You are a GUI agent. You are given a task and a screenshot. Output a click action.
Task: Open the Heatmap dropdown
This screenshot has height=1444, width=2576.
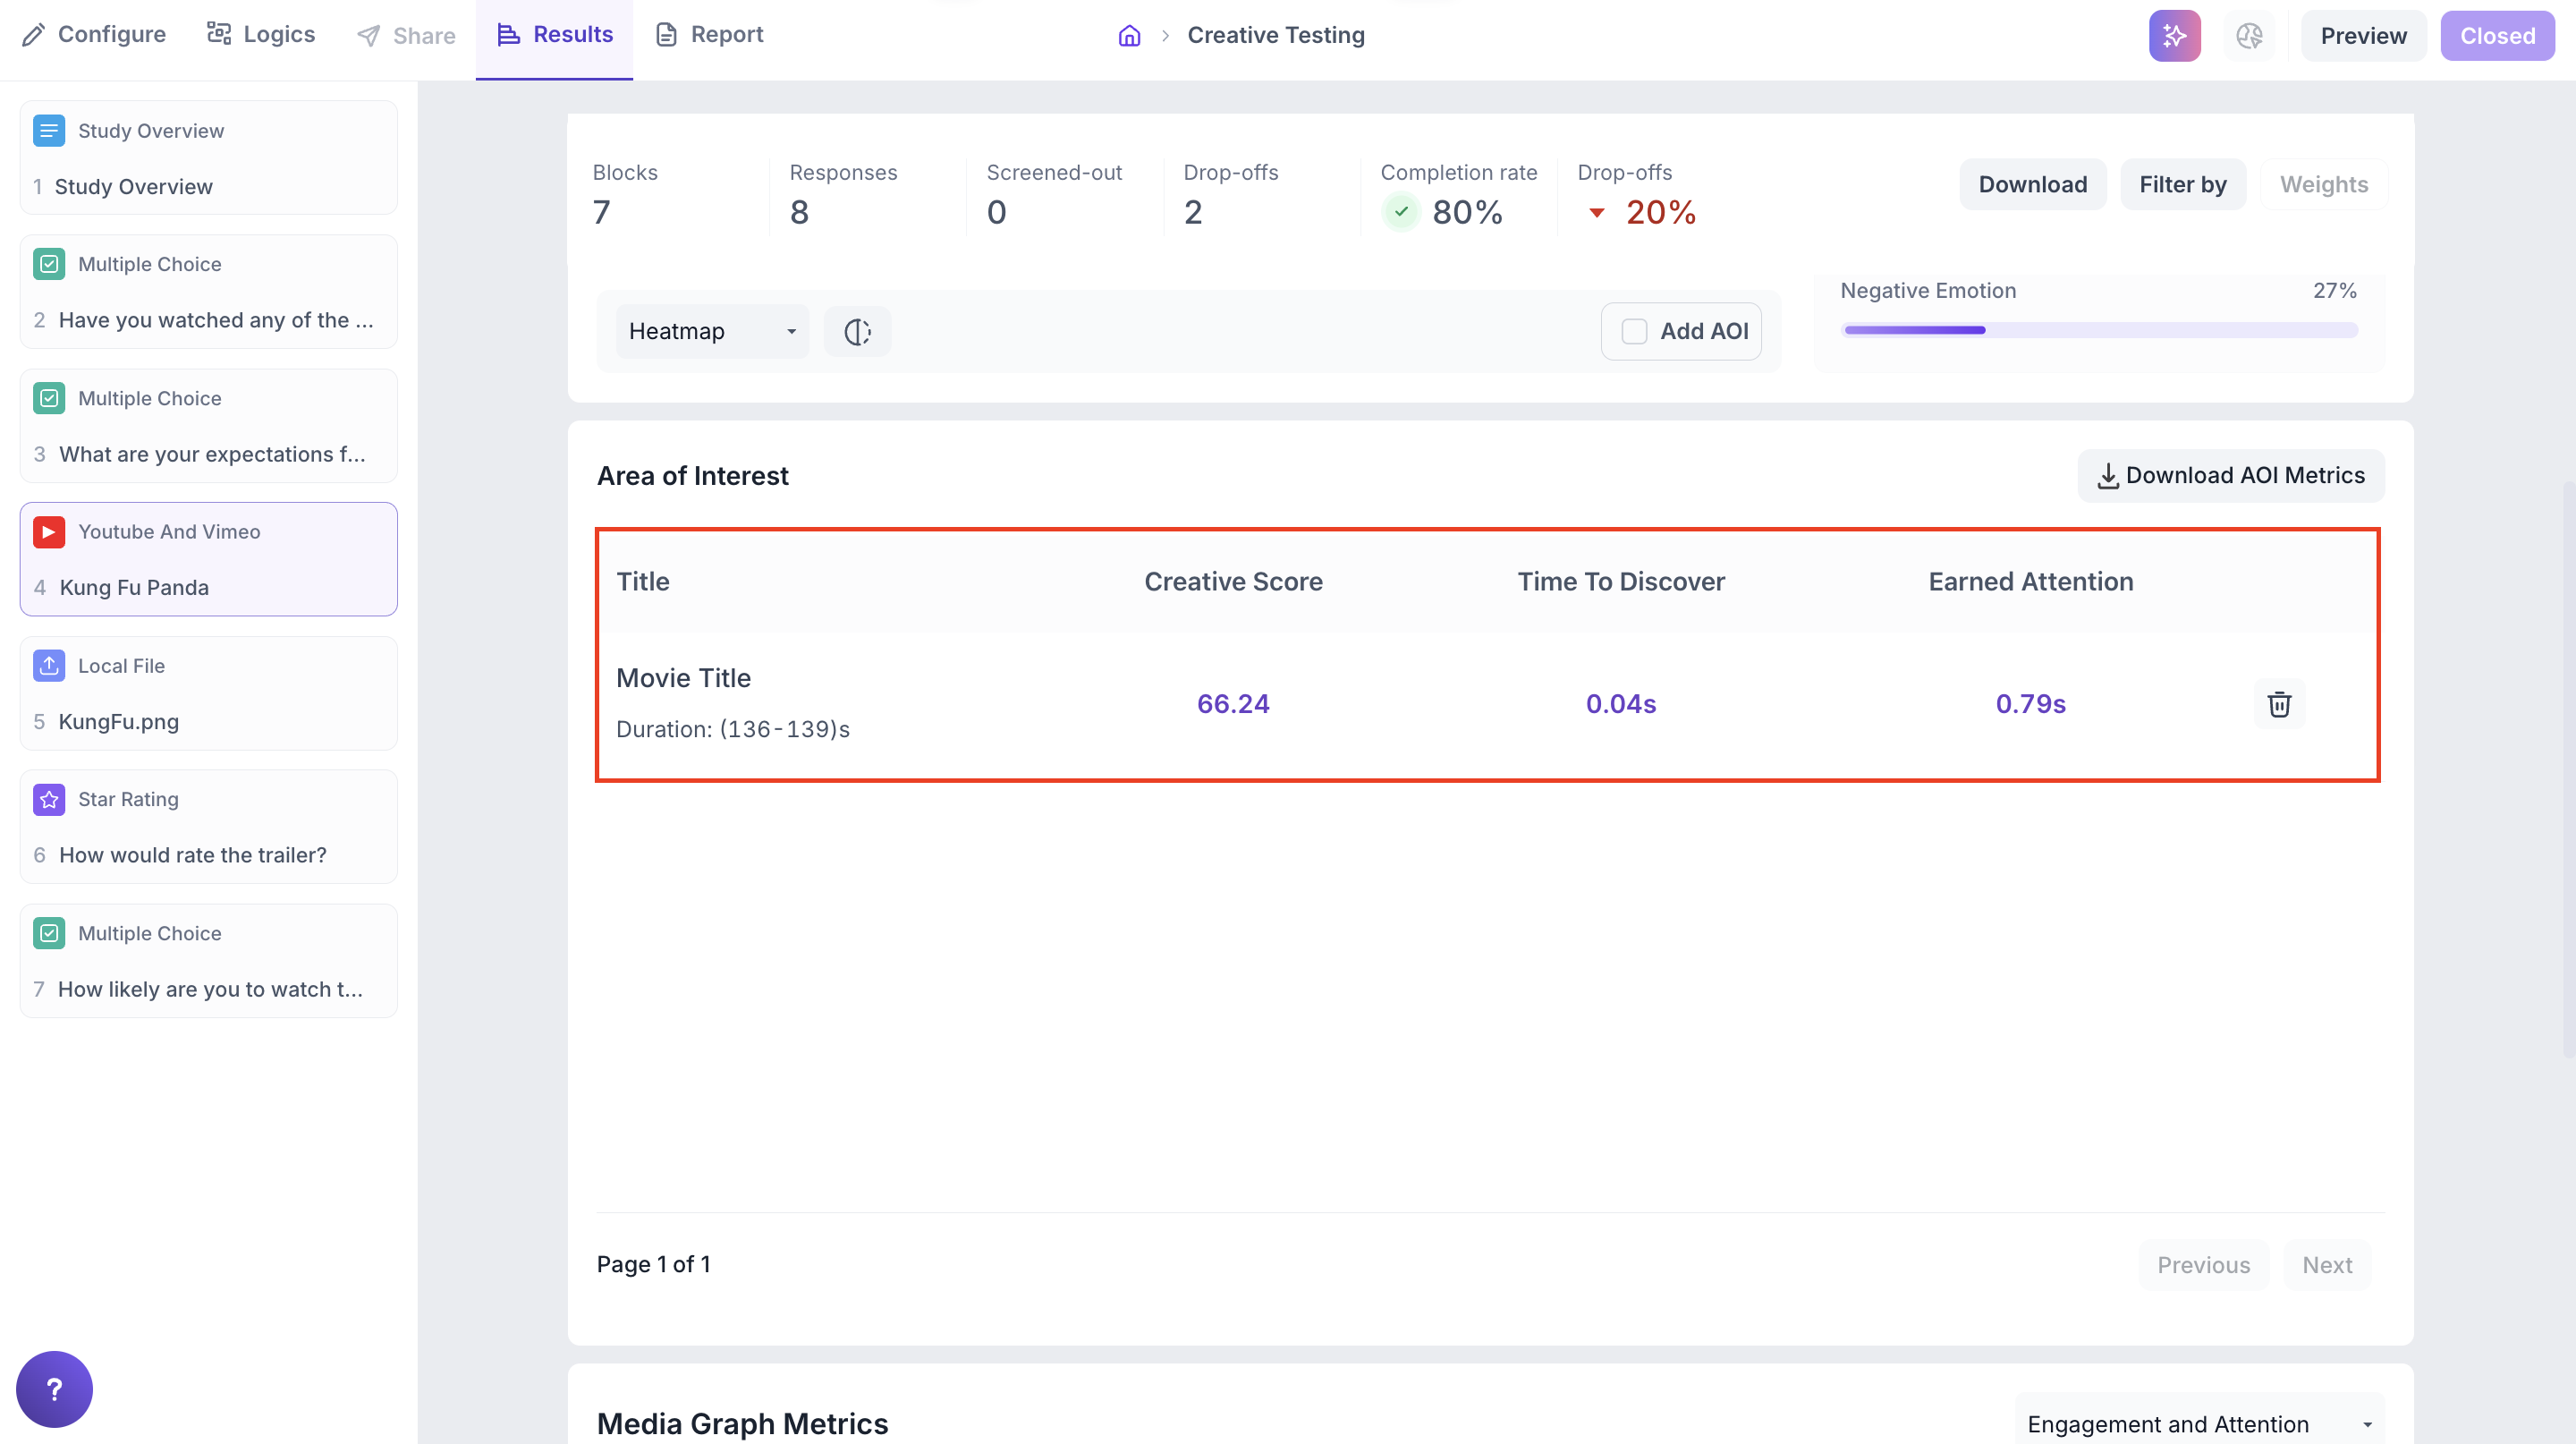711,331
